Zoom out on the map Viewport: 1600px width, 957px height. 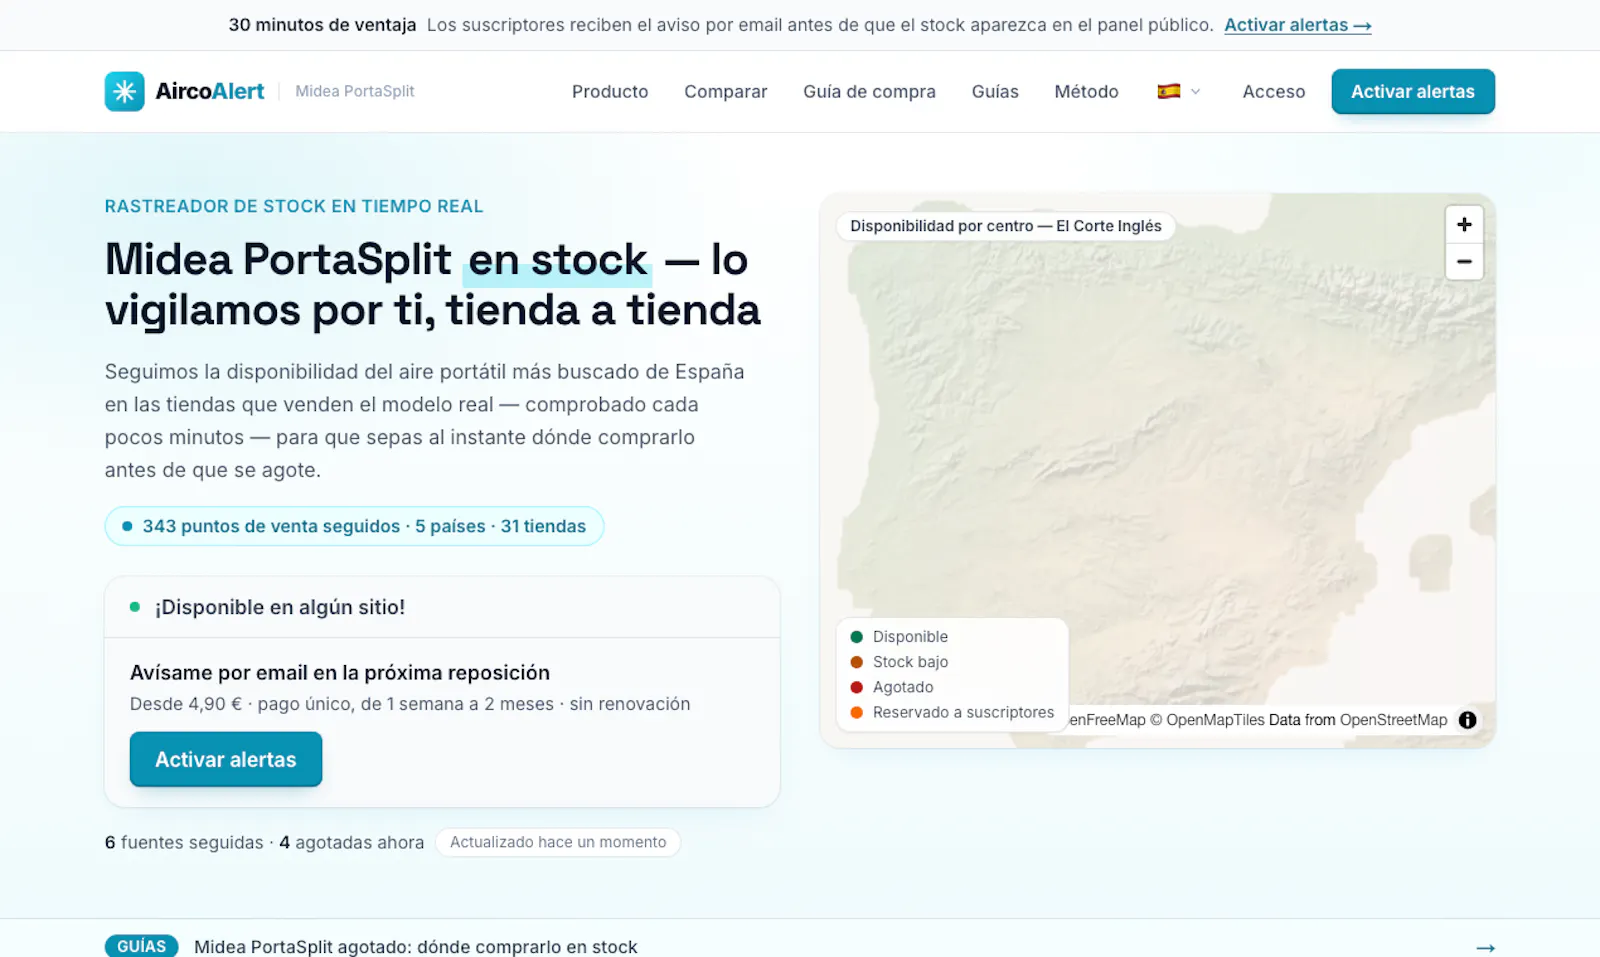pos(1464,262)
